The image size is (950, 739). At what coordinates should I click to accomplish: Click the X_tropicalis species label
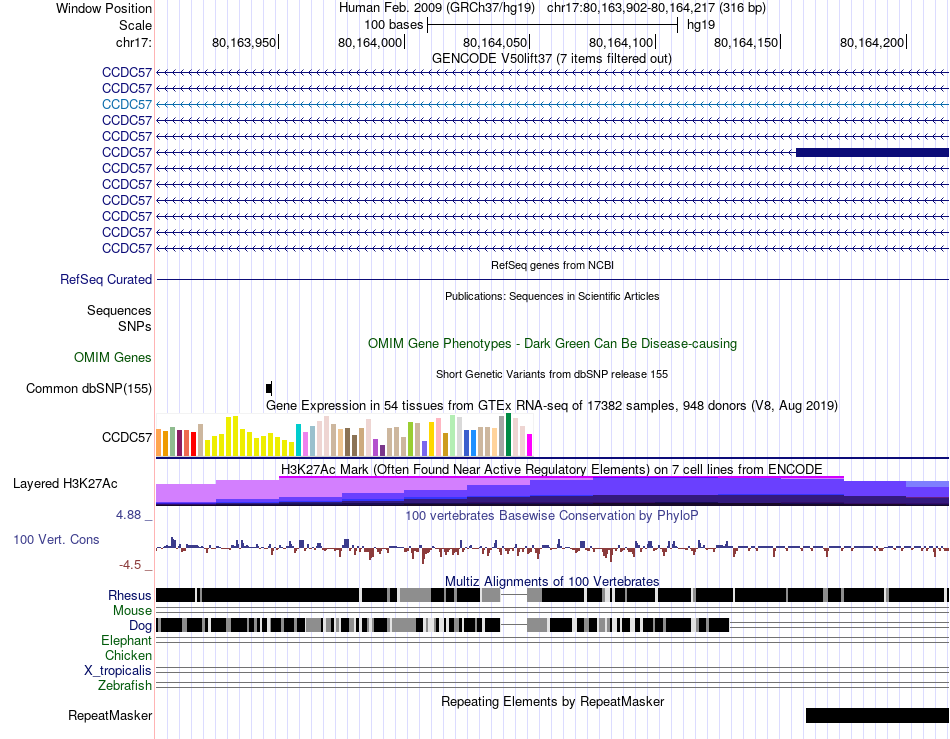(x=118, y=671)
